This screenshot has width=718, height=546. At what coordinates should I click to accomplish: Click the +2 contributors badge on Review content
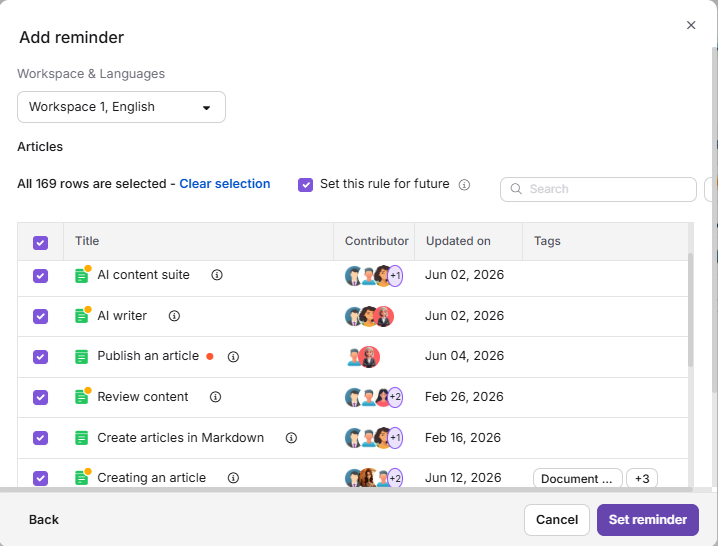pos(395,397)
